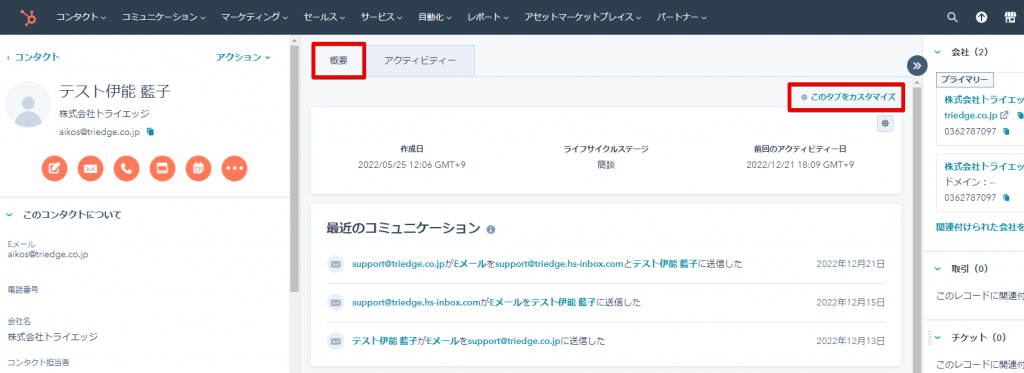This screenshot has width=1024, height=373.
Task: Click info icon beside 最近のコミュニケーション
Action: tap(491, 230)
